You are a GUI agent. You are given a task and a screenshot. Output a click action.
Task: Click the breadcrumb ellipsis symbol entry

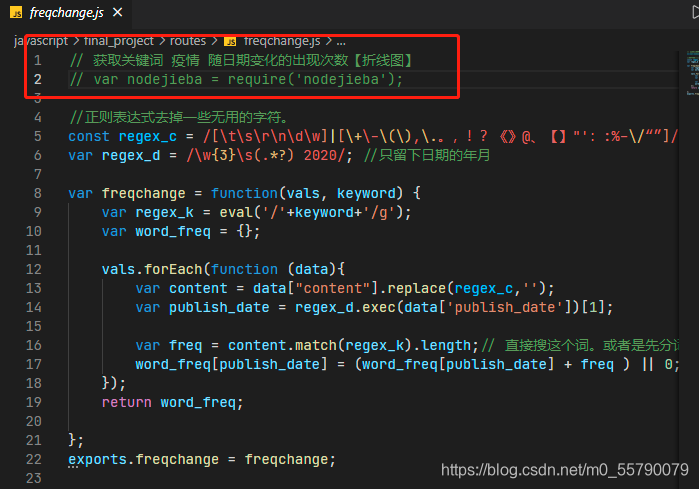coord(341,41)
